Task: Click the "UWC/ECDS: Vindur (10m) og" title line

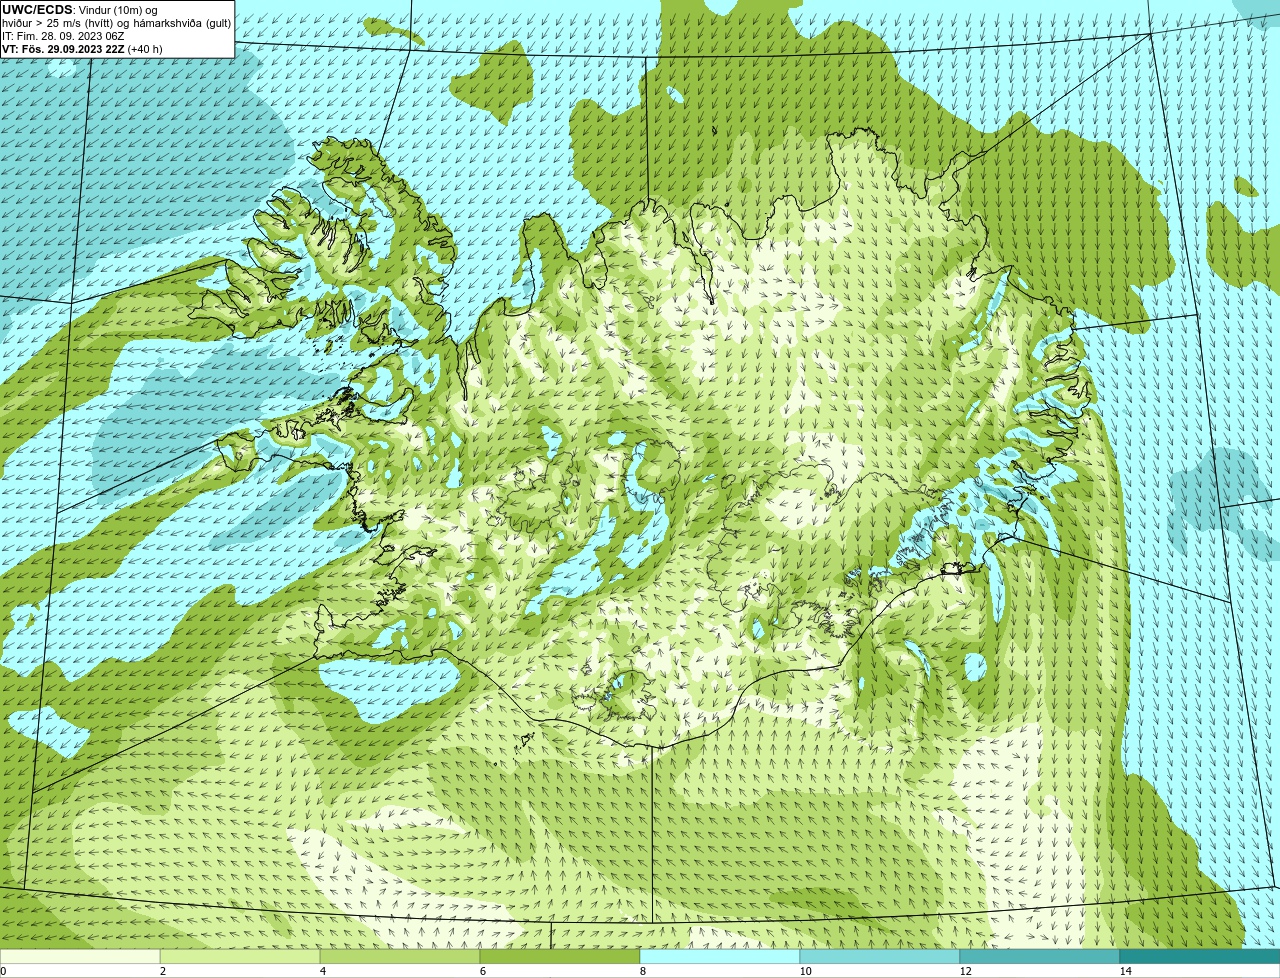Action: click(x=80, y=10)
